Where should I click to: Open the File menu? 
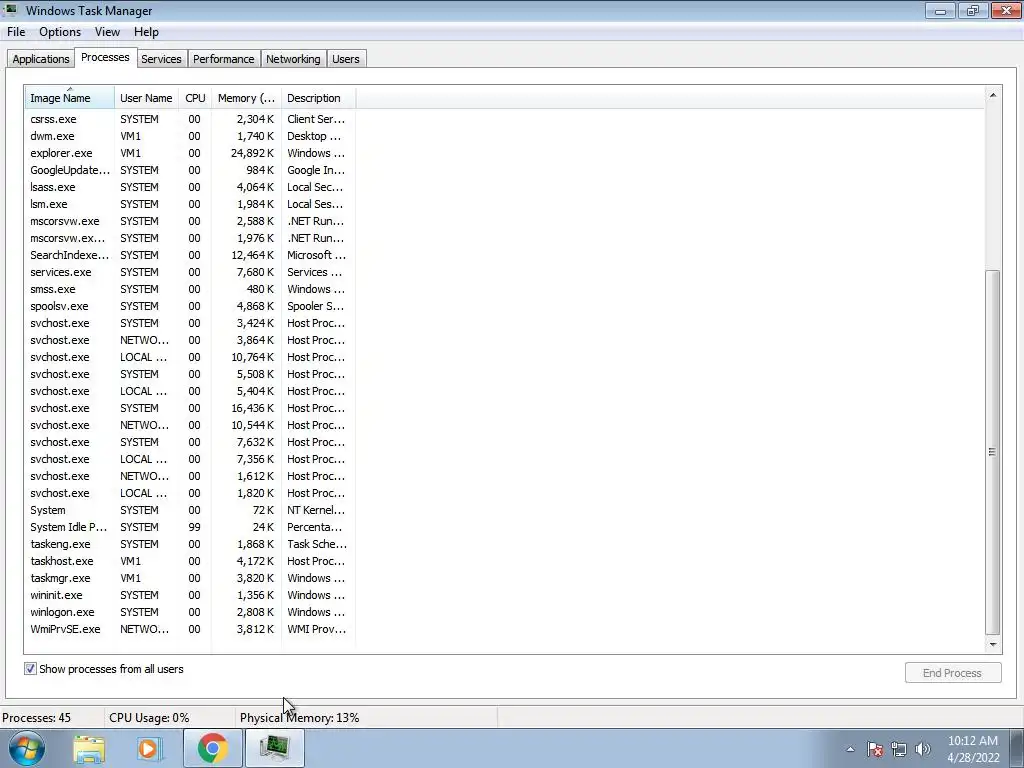[x=16, y=32]
